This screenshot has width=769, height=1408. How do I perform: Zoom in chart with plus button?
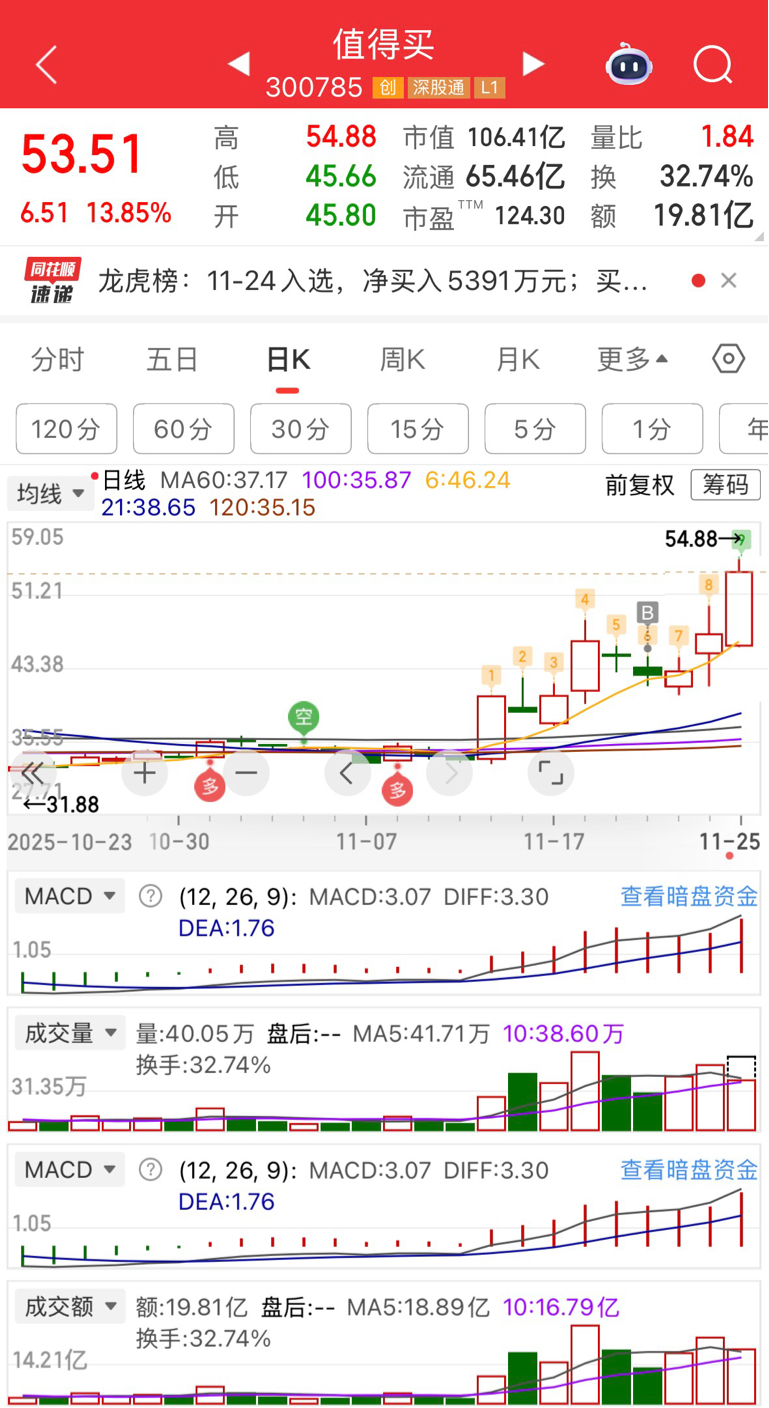(145, 772)
